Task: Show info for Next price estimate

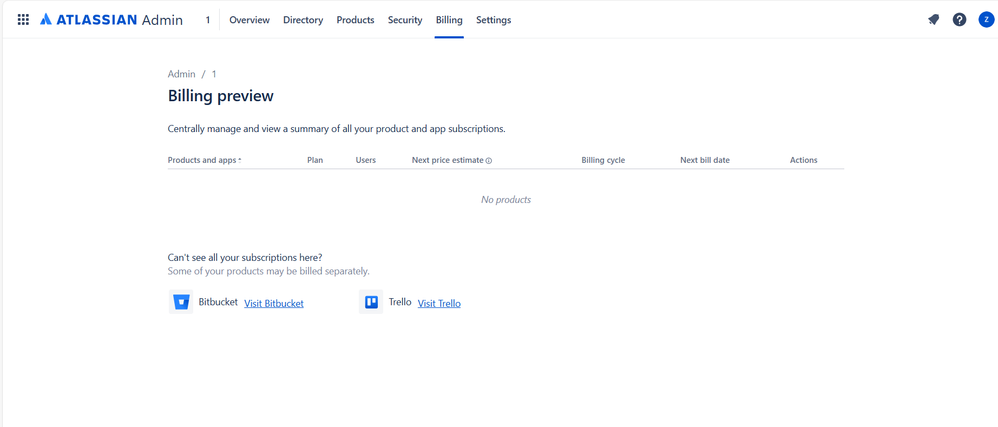Action: coord(489,160)
